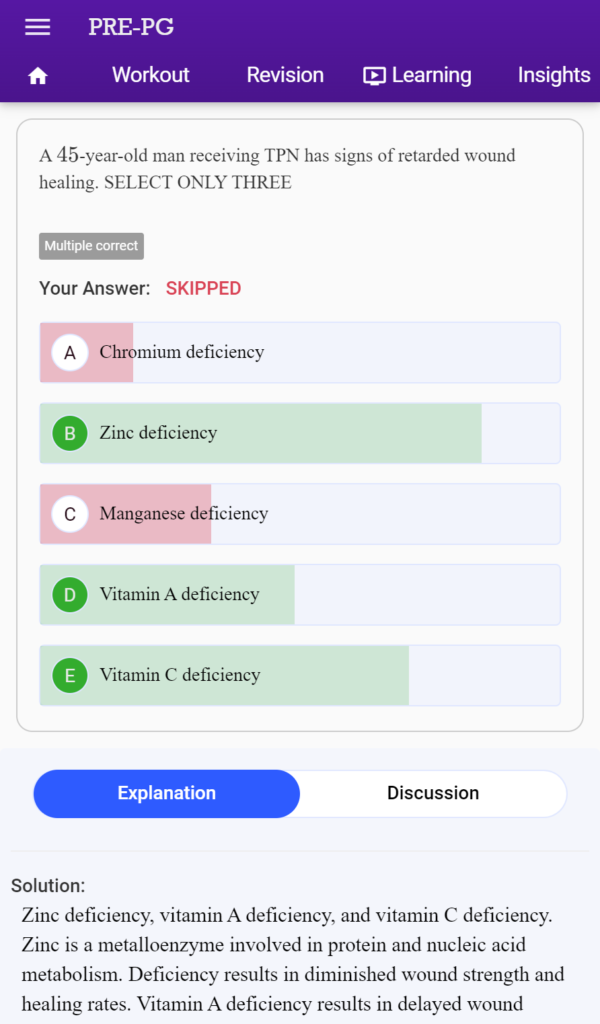Go to the home icon

(x=38, y=76)
